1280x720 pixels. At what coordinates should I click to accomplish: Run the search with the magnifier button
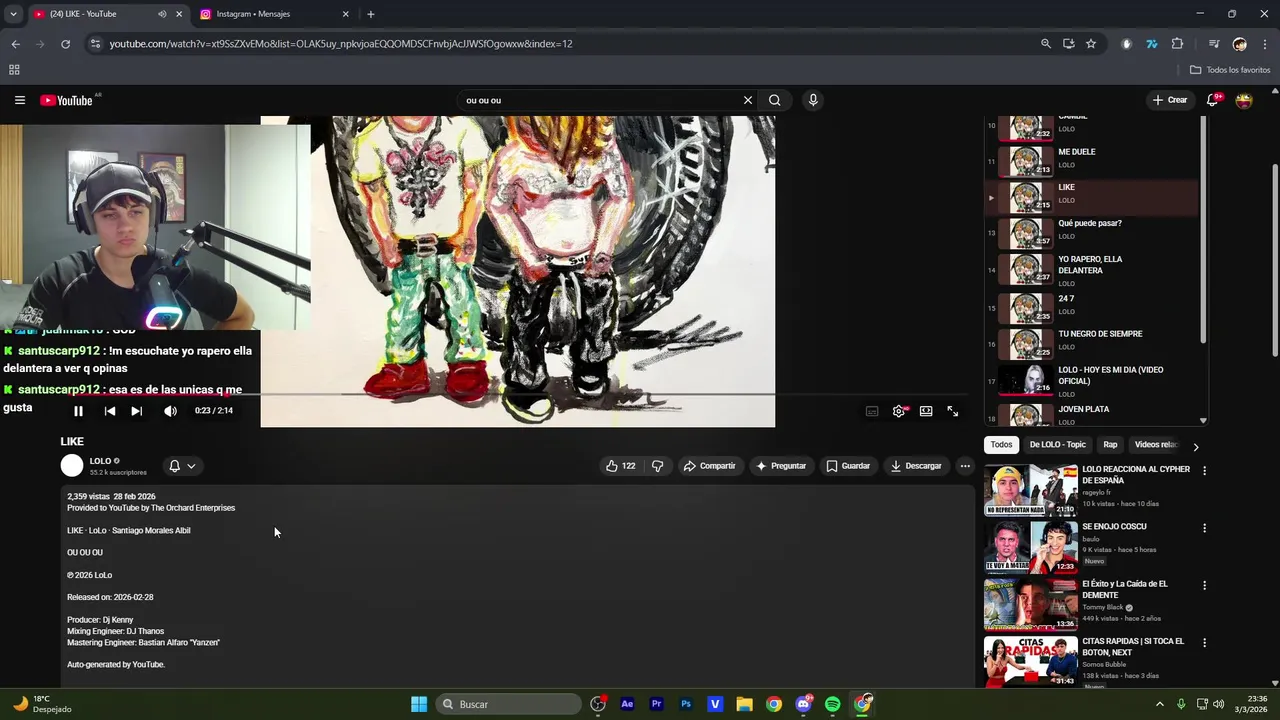(774, 100)
